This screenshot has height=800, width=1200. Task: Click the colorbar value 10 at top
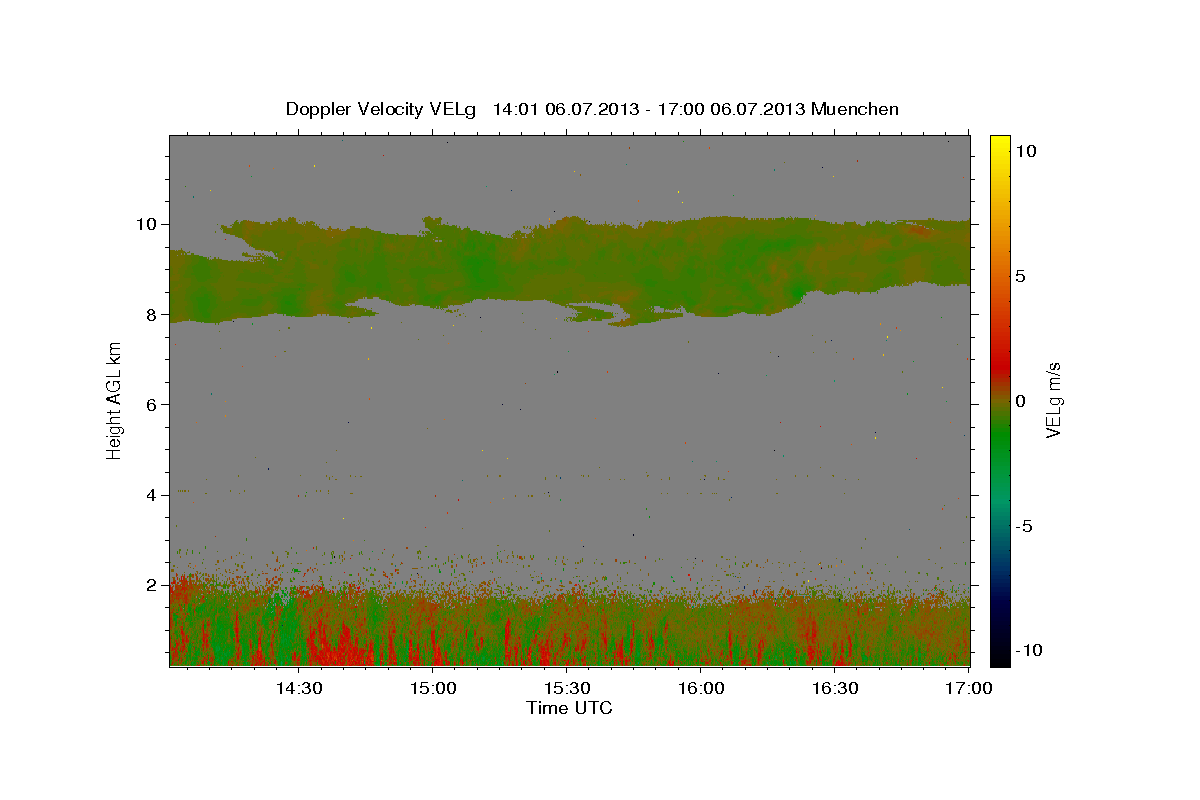tap(1025, 151)
